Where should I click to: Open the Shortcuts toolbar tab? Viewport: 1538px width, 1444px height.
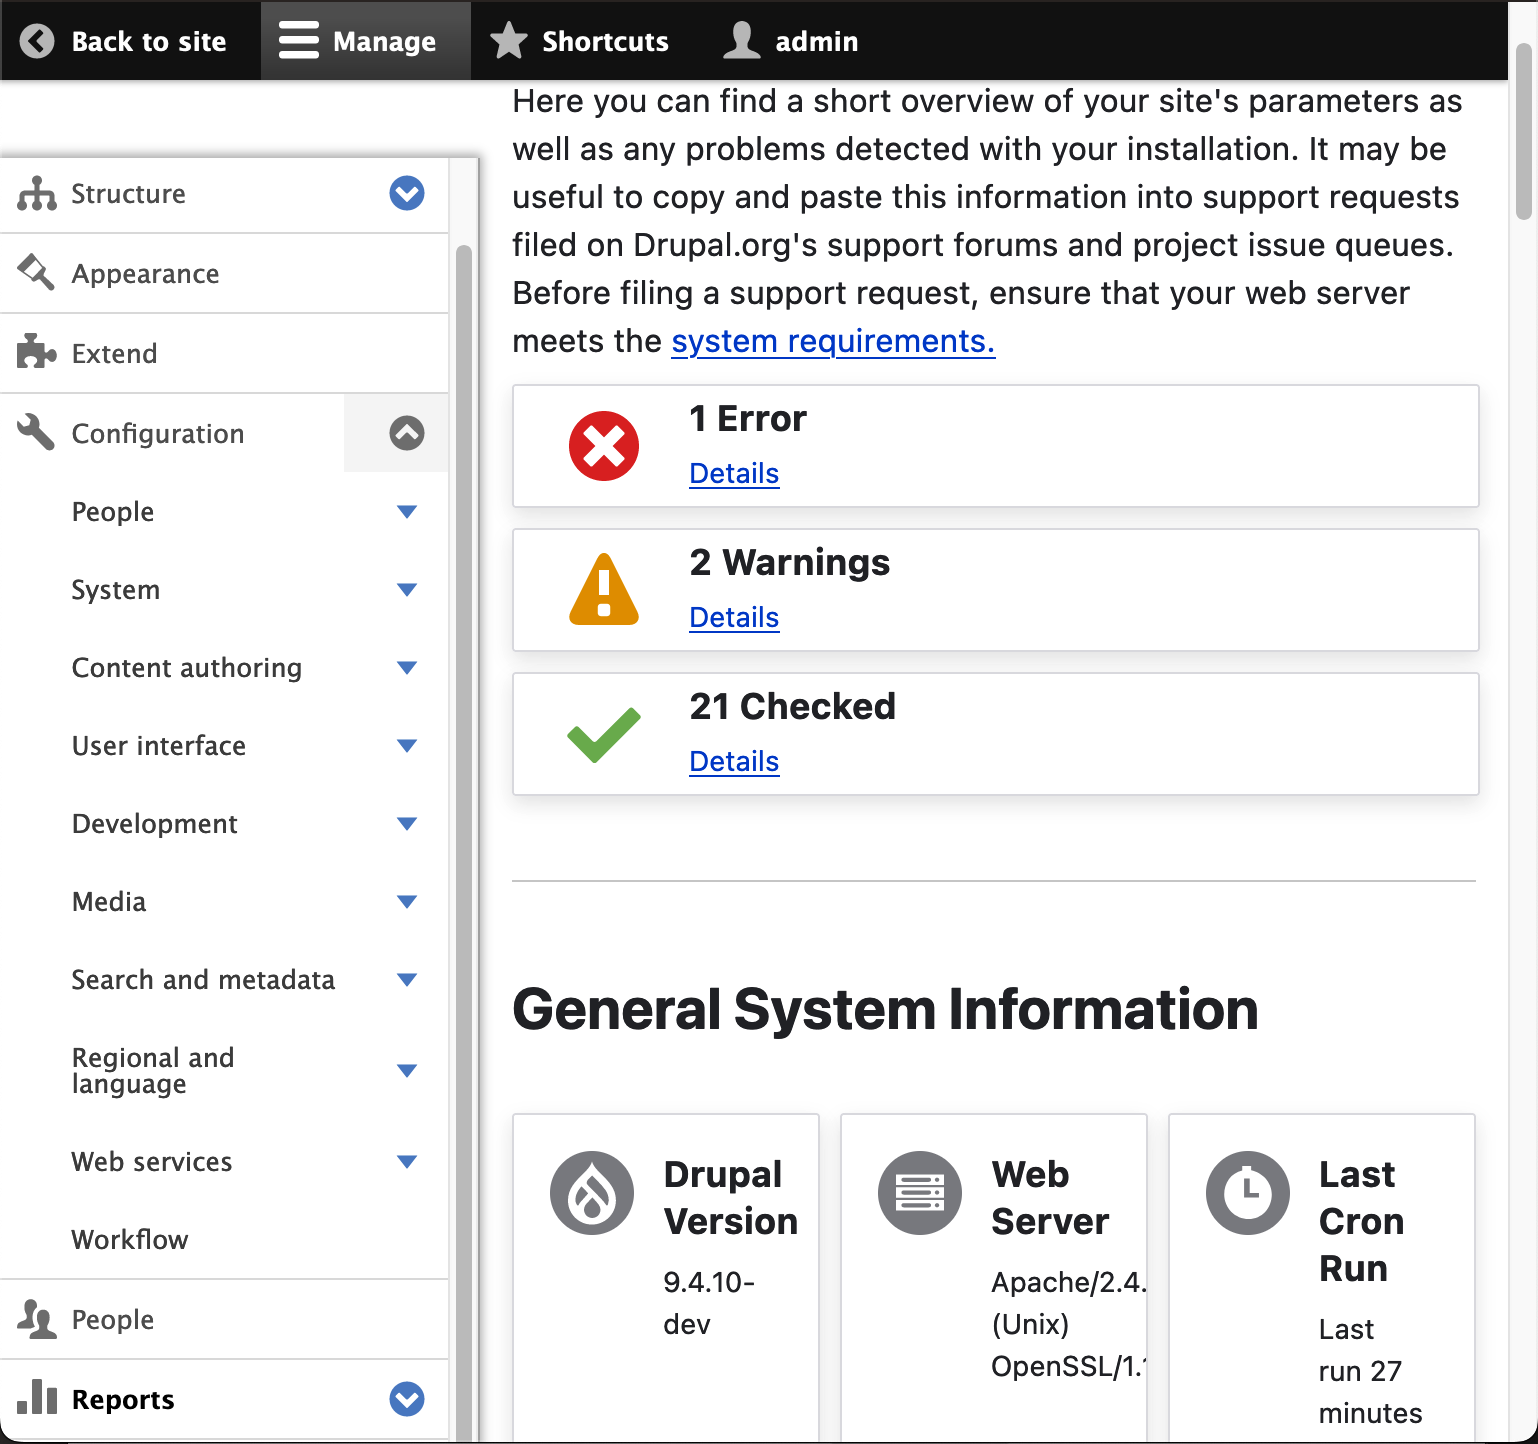(580, 41)
